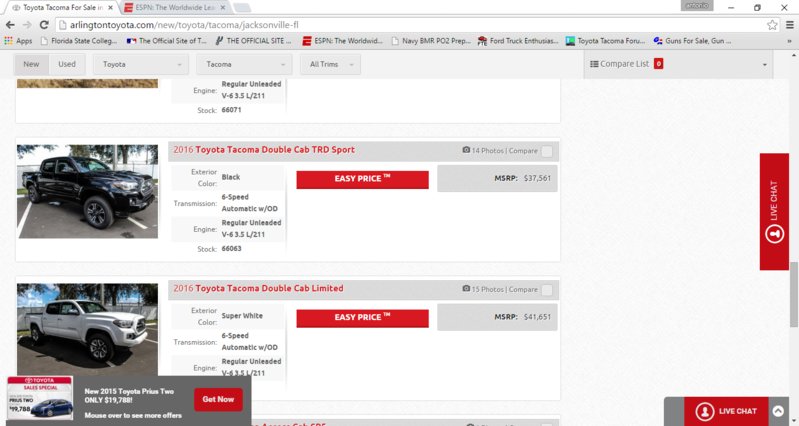This screenshot has height=426, width=799.
Task: Open Guns For Sale bookmark
Action: tap(693, 41)
